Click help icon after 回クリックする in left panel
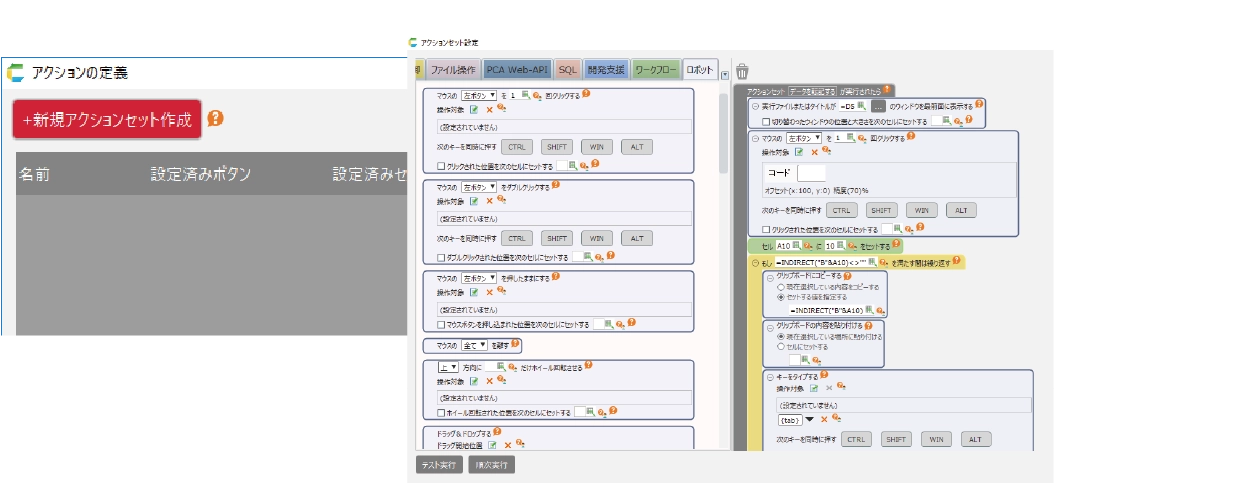This screenshot has height=503, width=1247. tap(586, 94)
